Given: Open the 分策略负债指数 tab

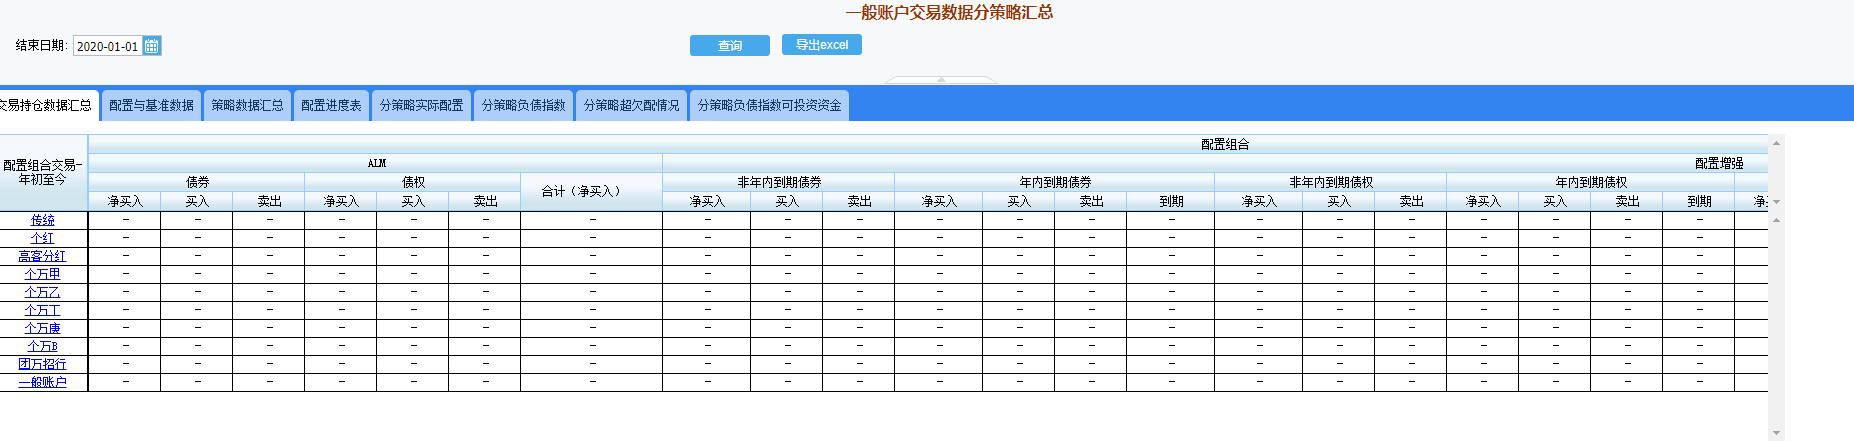Looking at the screenshot, I should 523,105.
